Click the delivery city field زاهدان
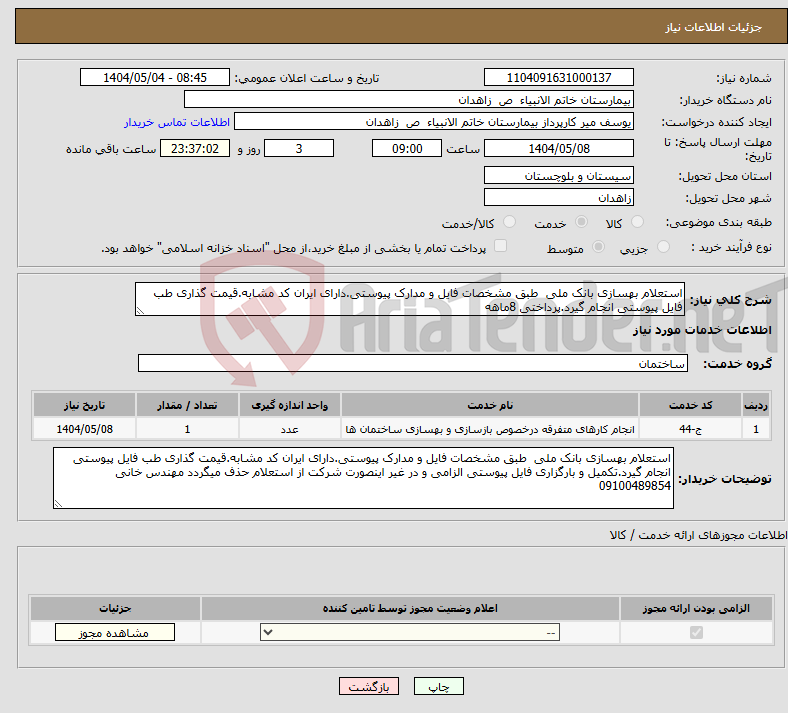This screenshot has width=788, height=713. click(x=559, y=197)
